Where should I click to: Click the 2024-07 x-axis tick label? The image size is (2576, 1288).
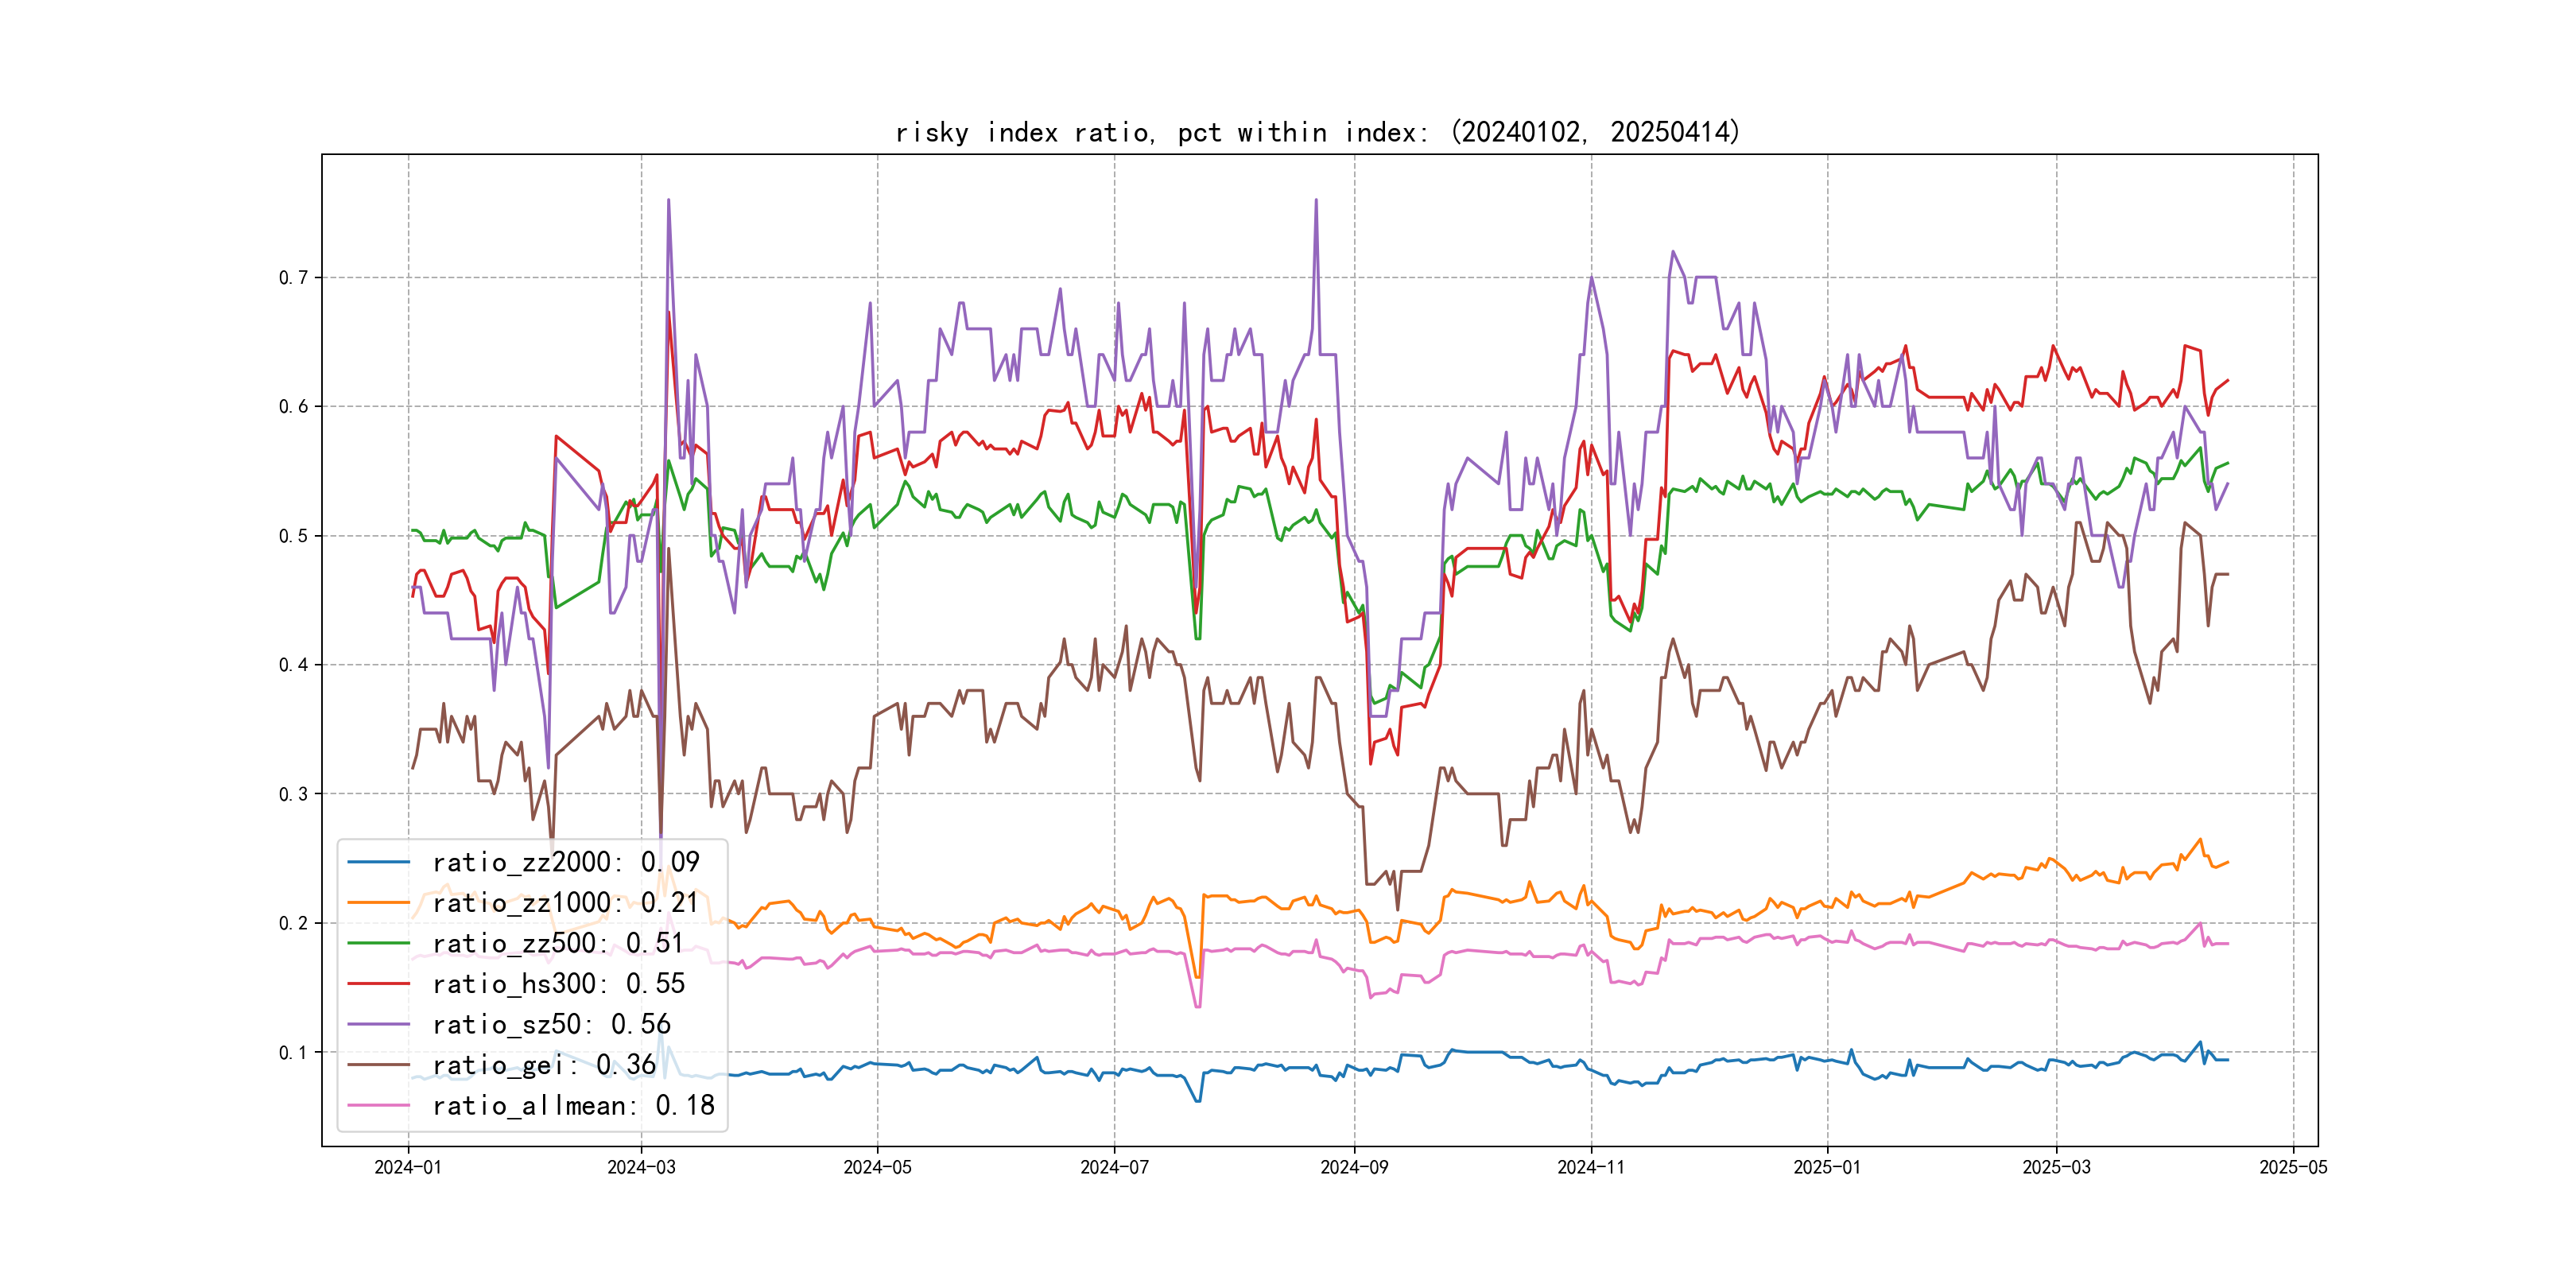pos(1114,1167)
